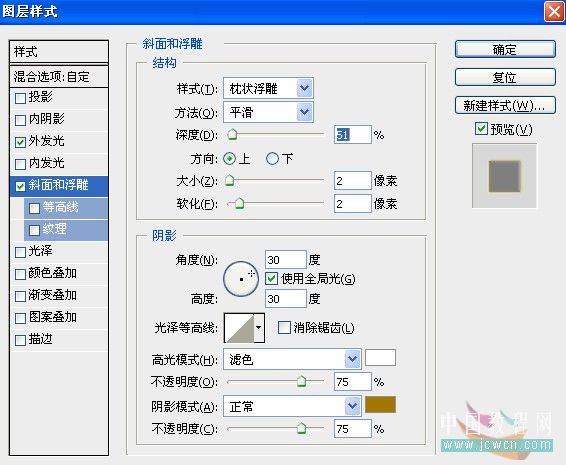Select the 外发光 style label
The image size is (566, 465).
47,141
